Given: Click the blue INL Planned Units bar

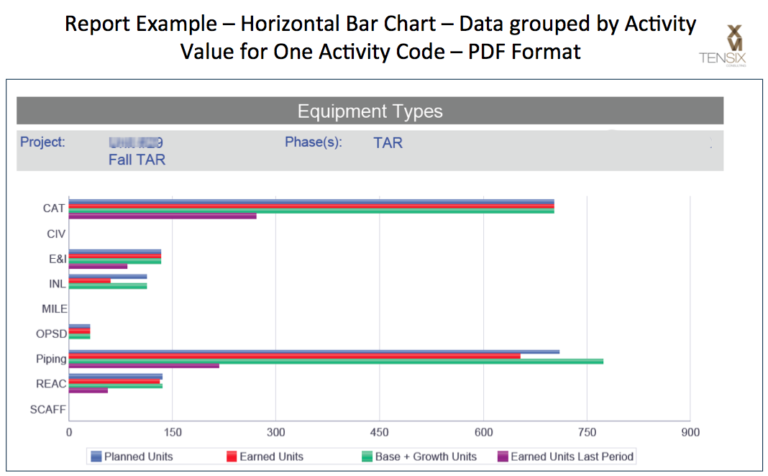Looking at the screenshot, I should tap(107, 276).
